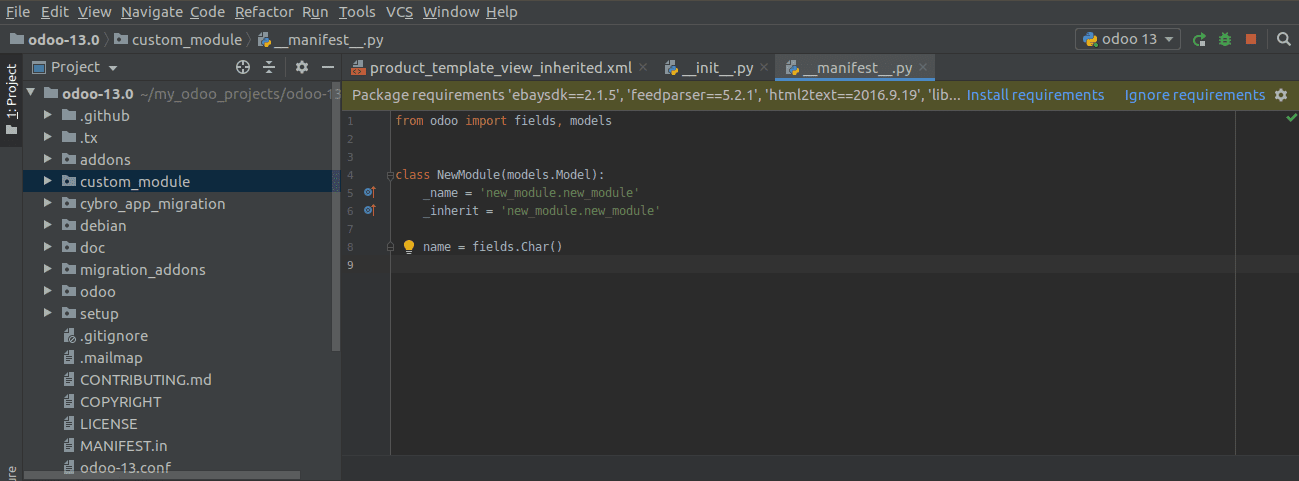Click the override gutter icon on line 5

pyautogui.click(x=369, y=192)
